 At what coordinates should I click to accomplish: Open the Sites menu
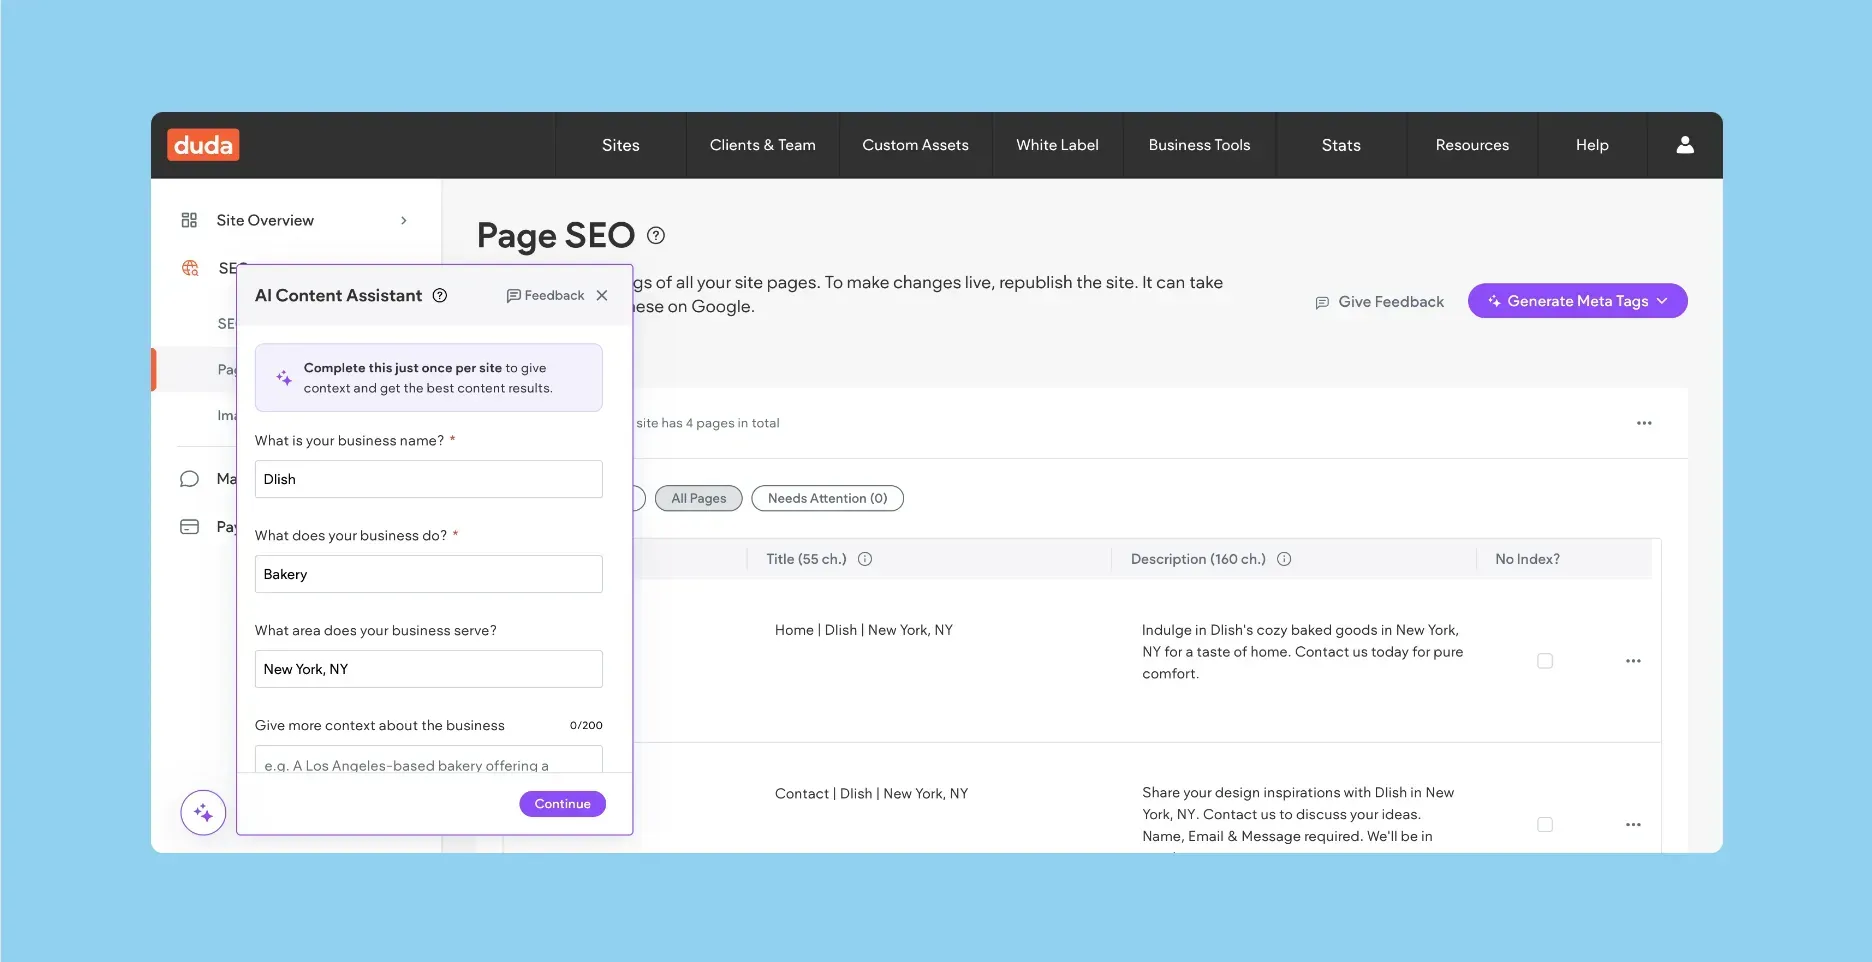tap(621, 145)
